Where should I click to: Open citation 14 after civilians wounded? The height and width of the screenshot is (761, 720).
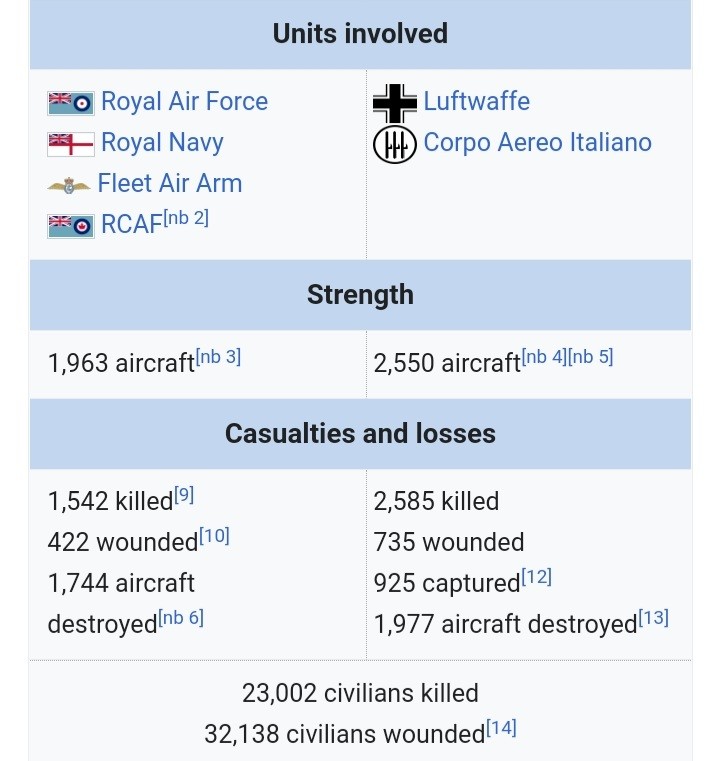pyautogui.click(x=501, y=727)
